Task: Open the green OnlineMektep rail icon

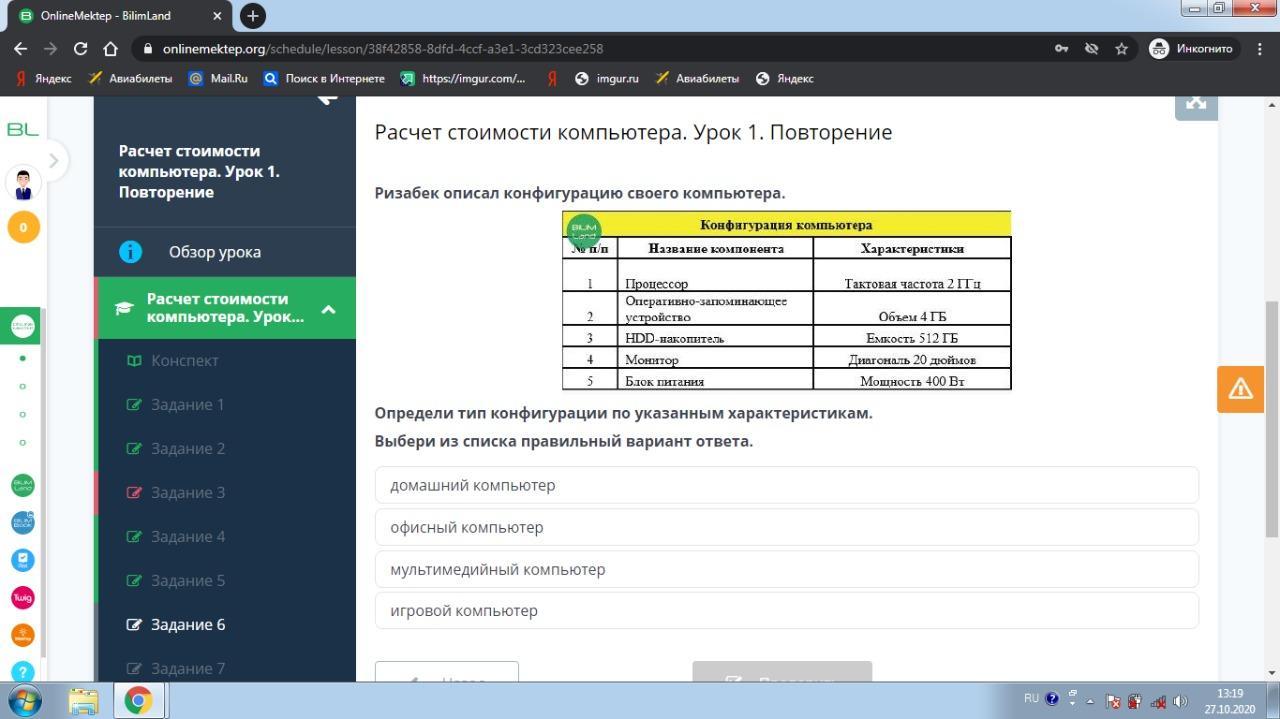Action: pyautogui.click(x=22, y=326)
